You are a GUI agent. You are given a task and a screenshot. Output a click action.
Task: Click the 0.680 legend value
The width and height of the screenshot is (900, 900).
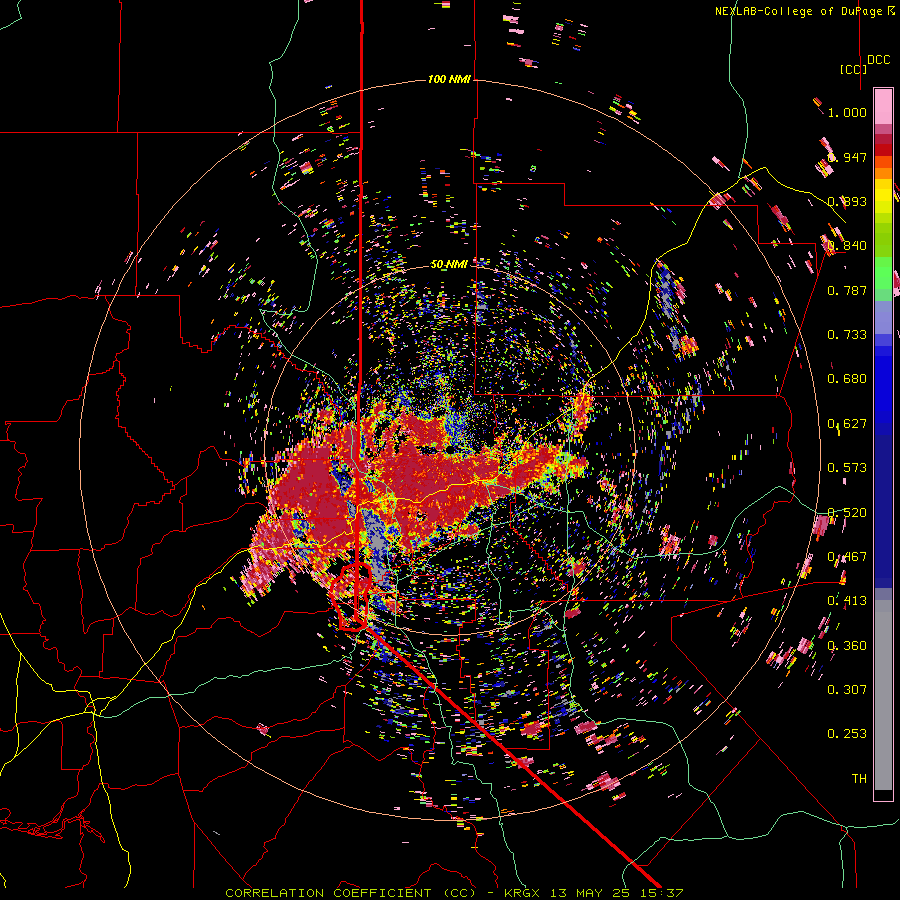pyautogui.click(x=847, y=379)
